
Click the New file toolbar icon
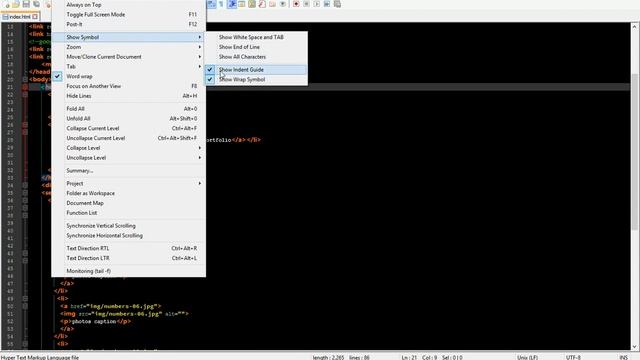click(7, 4)
